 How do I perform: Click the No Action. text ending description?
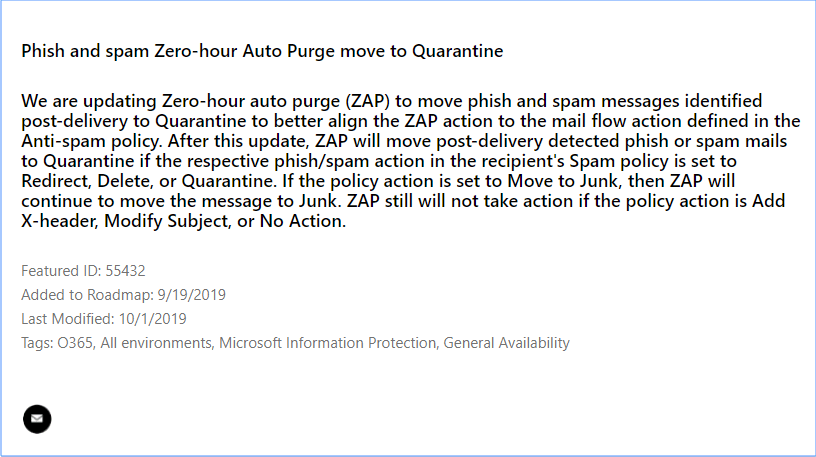(x=303, y=221)
